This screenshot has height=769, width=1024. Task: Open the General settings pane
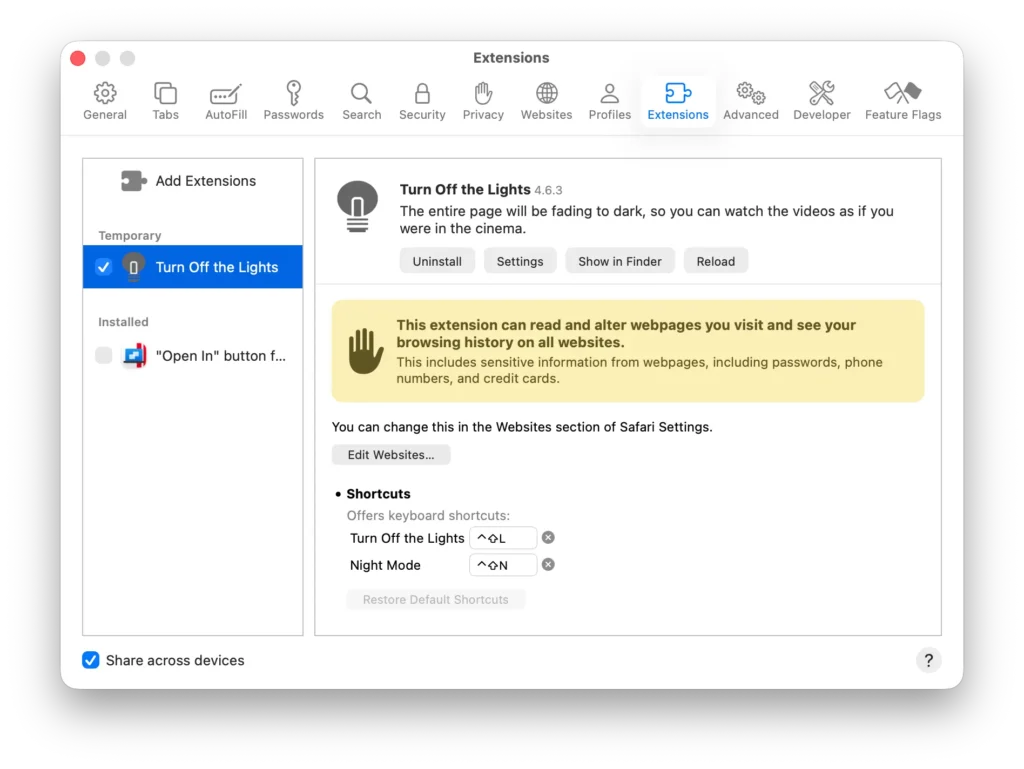point(105,101)
